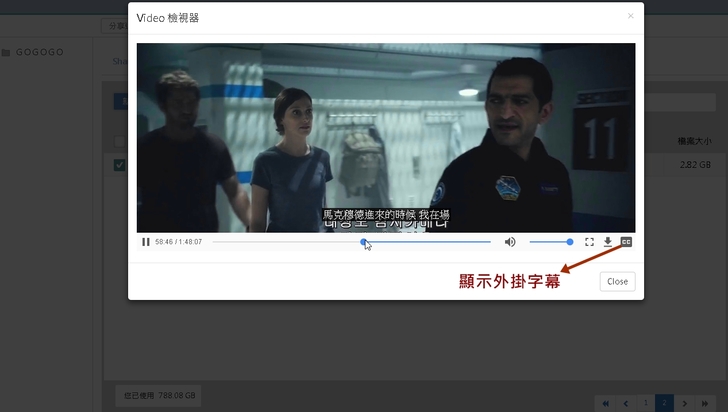Download the video file
728x412 pixels.
click(x=608, y=242)
